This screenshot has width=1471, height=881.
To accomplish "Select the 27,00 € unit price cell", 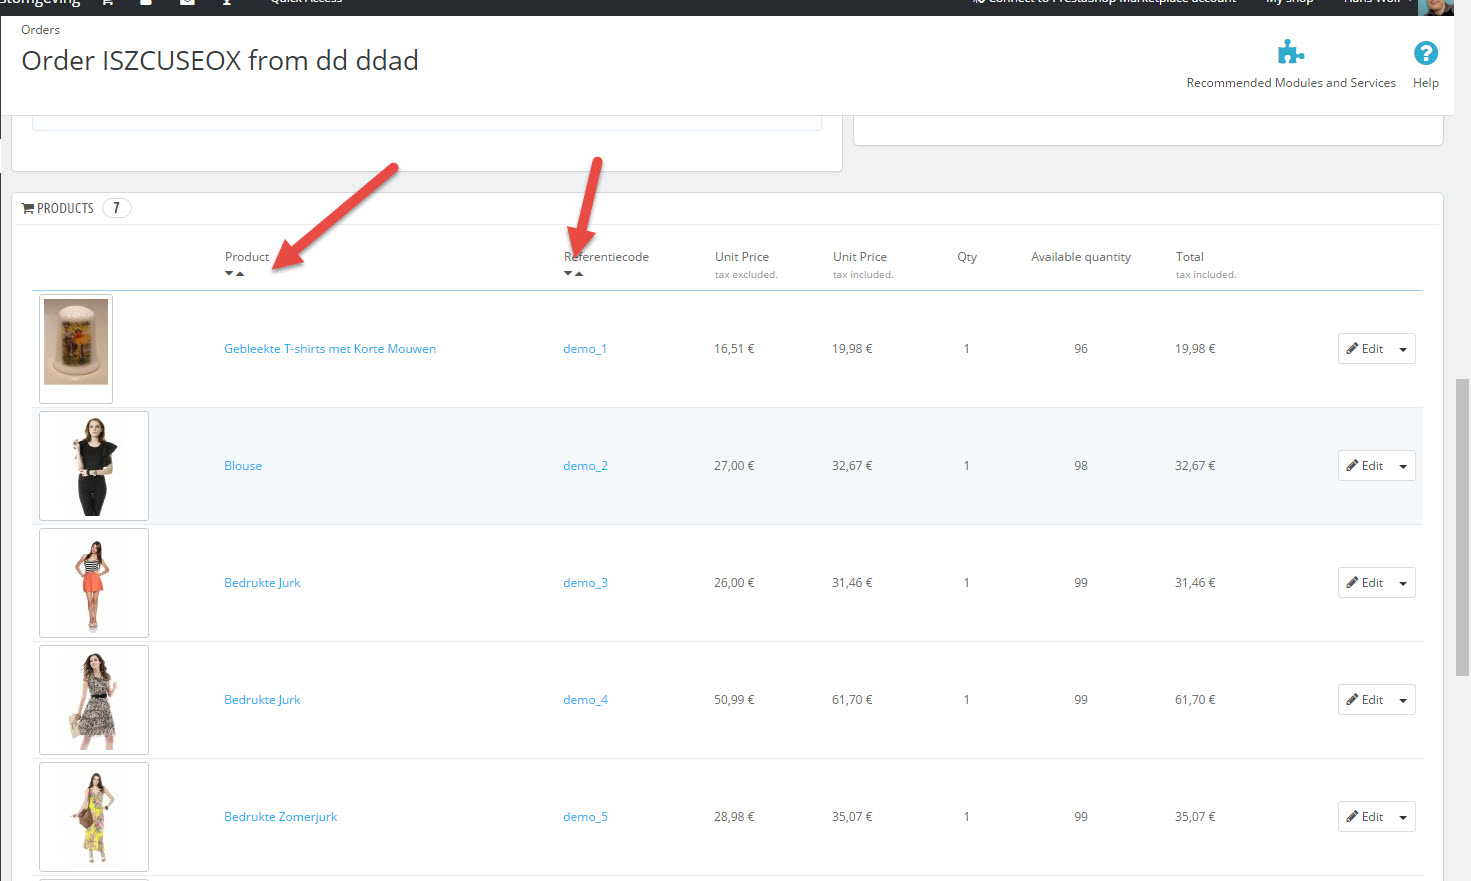I will 734,466.
